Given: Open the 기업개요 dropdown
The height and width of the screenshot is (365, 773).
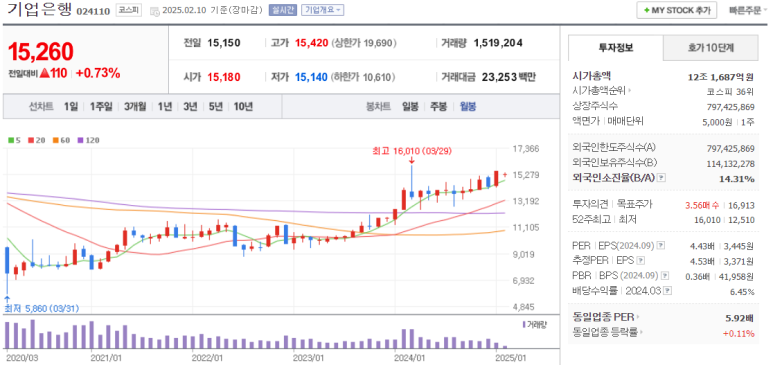Looking at the screenshot, I should point(322,10).
